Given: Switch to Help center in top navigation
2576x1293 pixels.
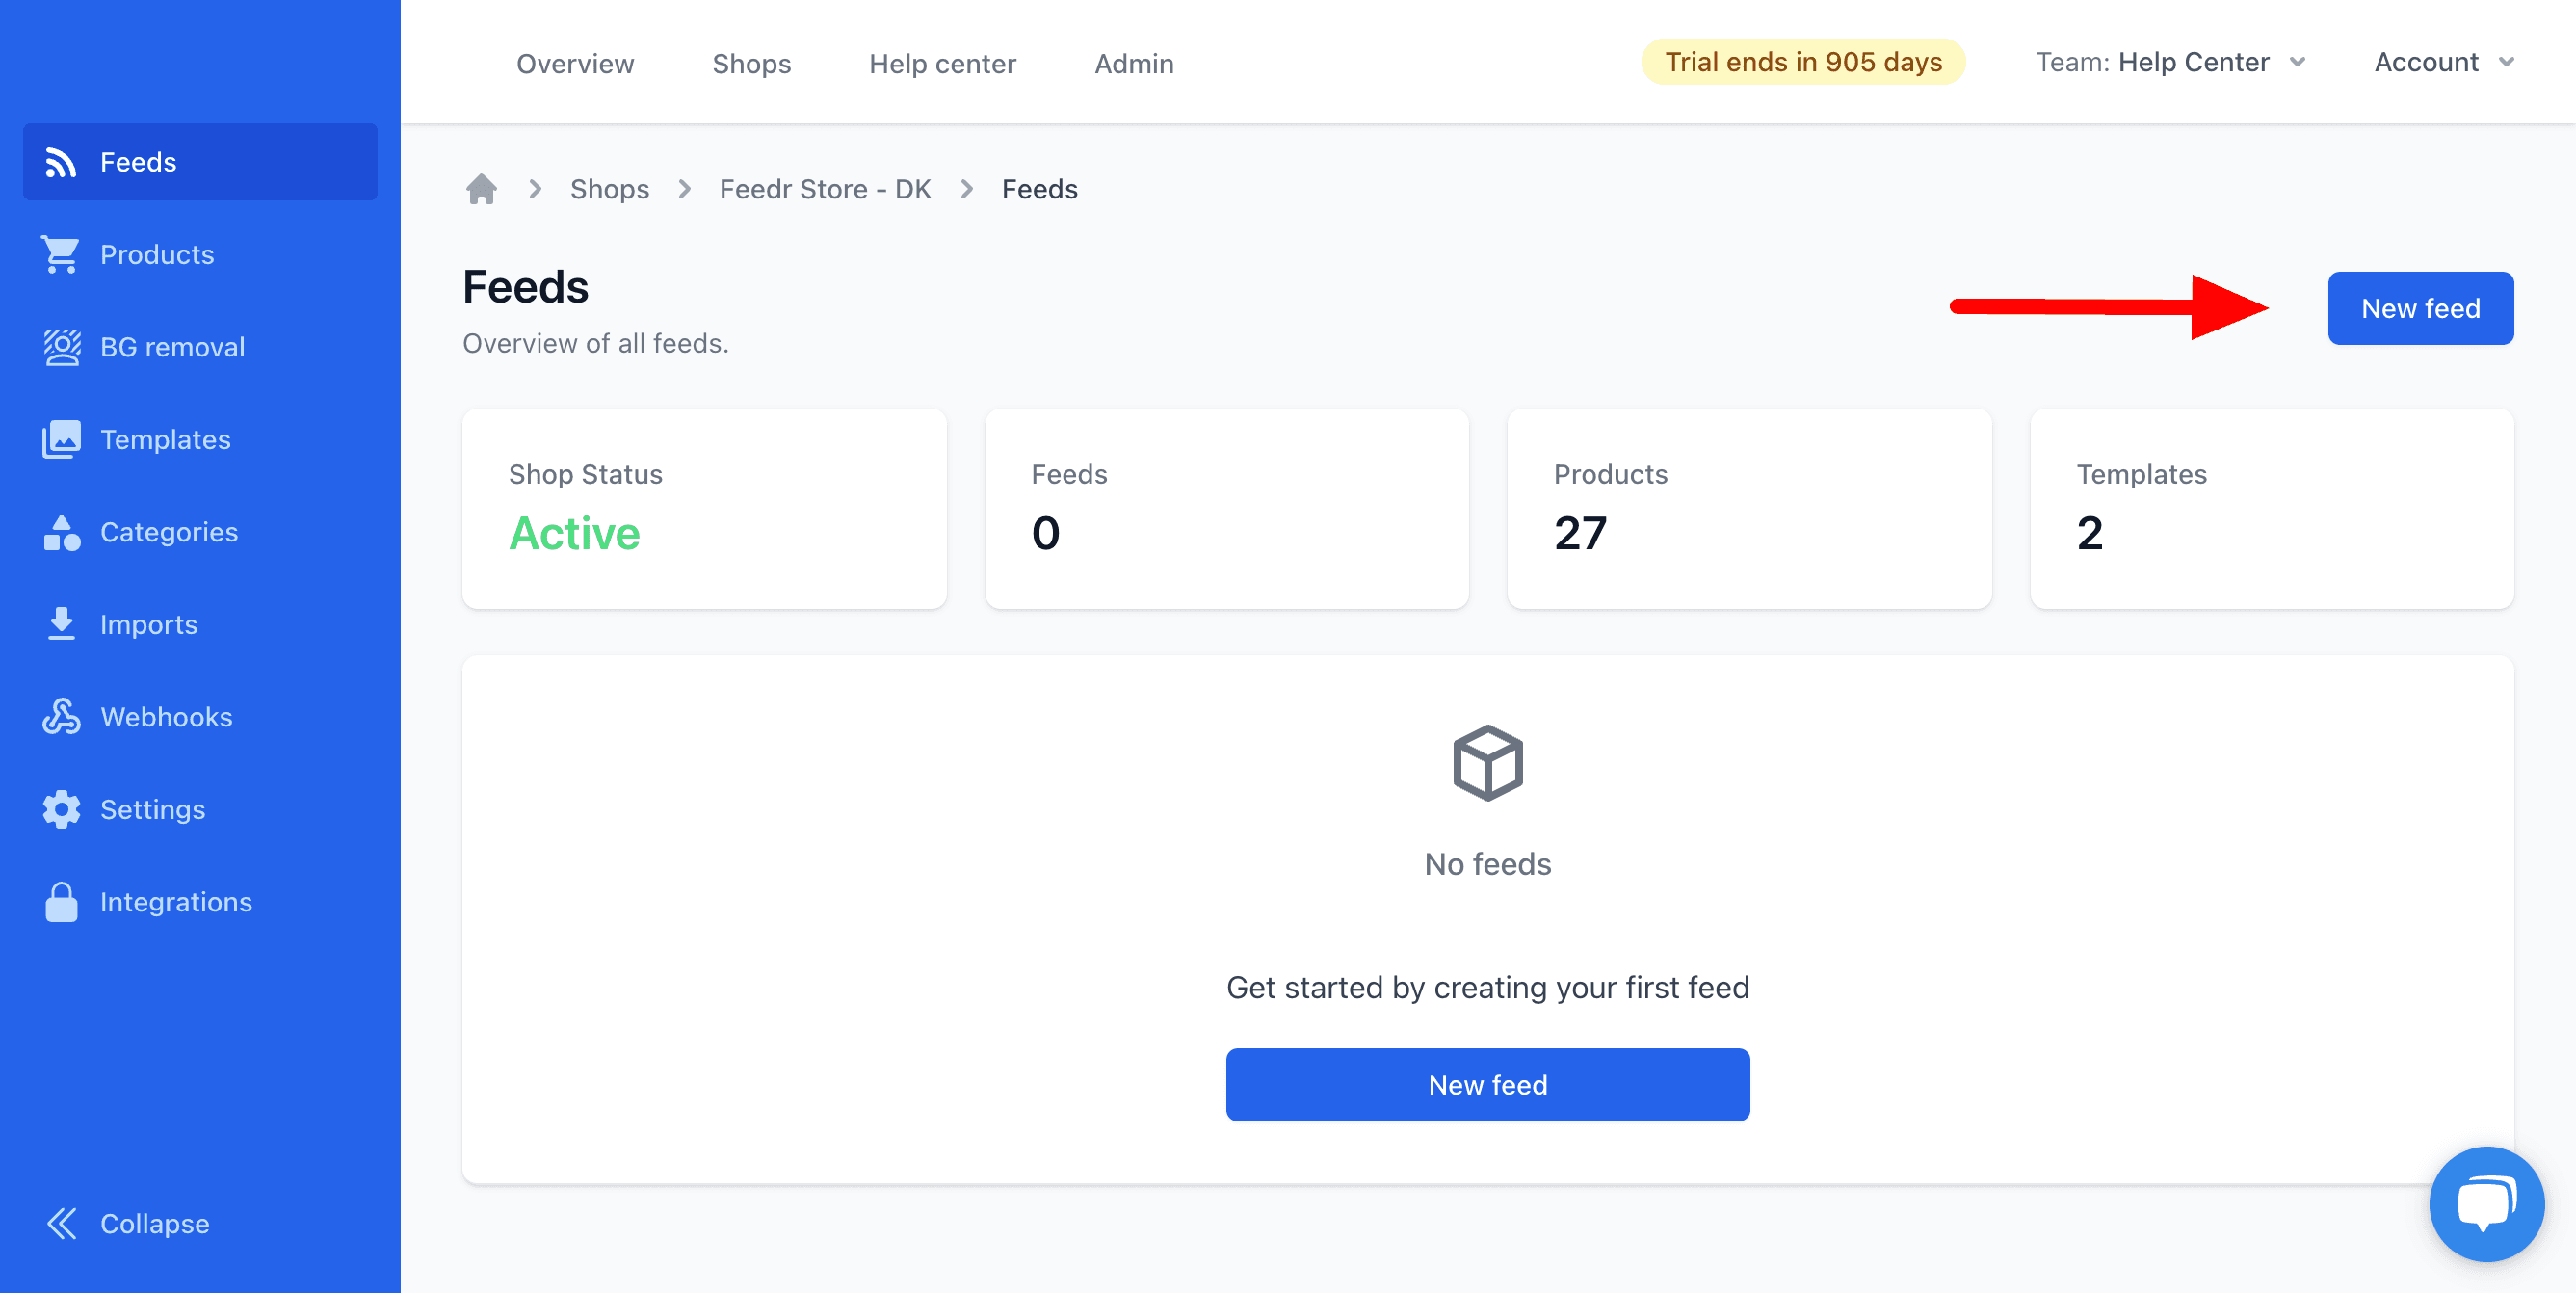Looking at the screenshot, I should [942, 63].
